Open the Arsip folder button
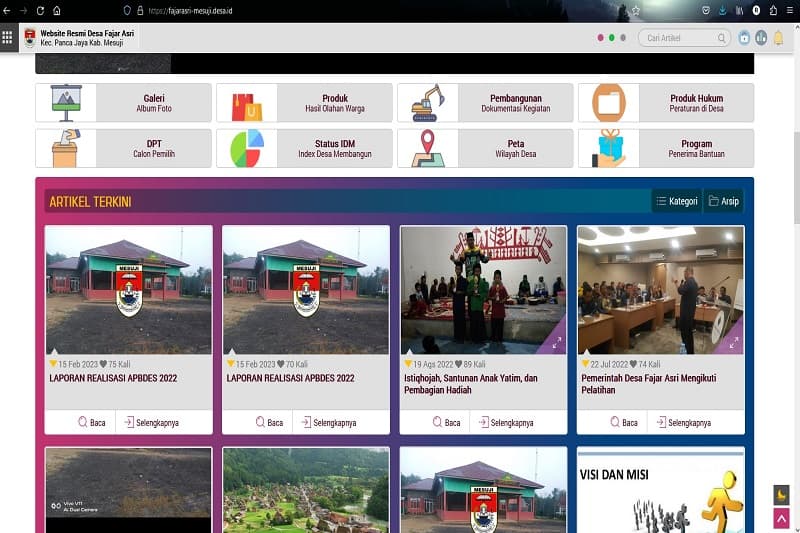The image size is (800, 533). pos(723,201)
